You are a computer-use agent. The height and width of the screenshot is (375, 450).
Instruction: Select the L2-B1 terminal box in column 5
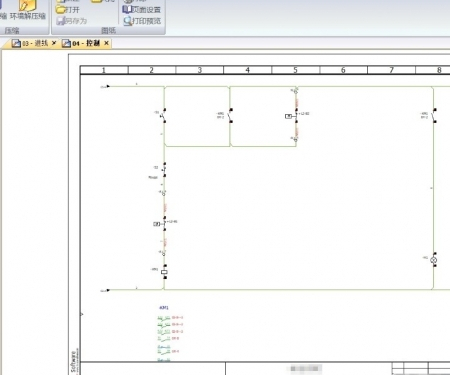[289, 116]
